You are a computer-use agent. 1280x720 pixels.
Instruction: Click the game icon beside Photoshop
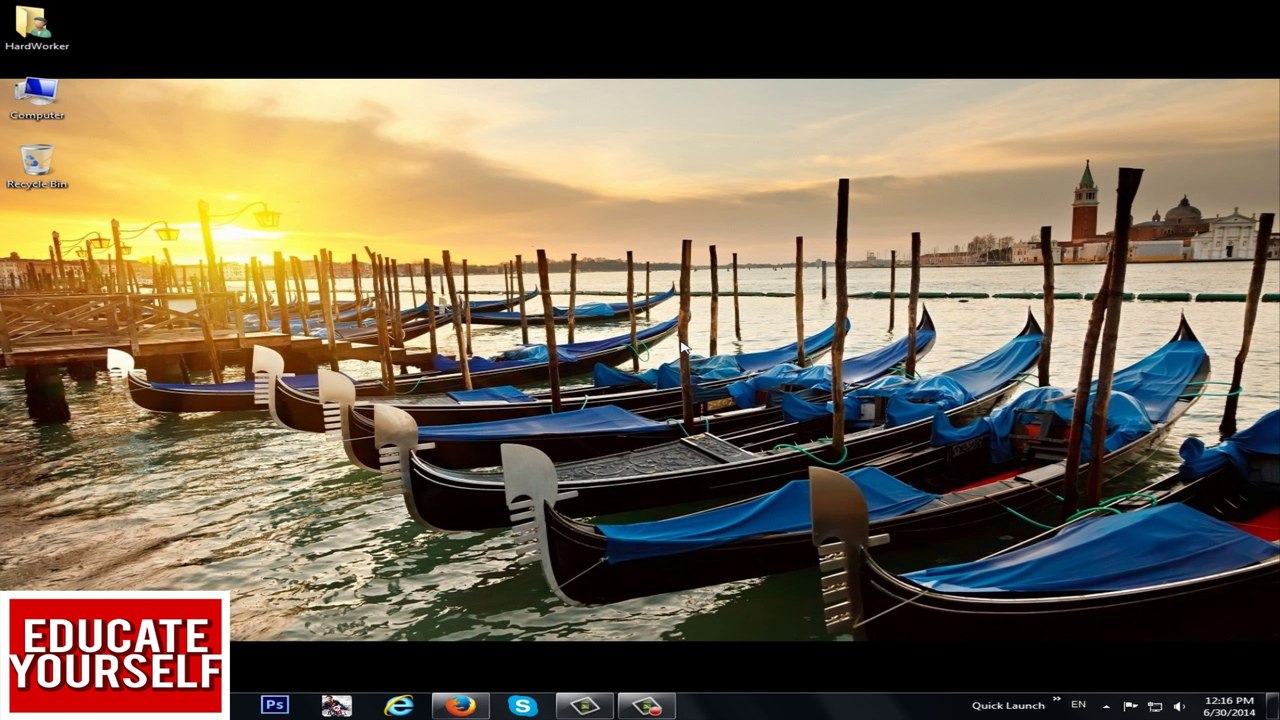tap(336, 705)
